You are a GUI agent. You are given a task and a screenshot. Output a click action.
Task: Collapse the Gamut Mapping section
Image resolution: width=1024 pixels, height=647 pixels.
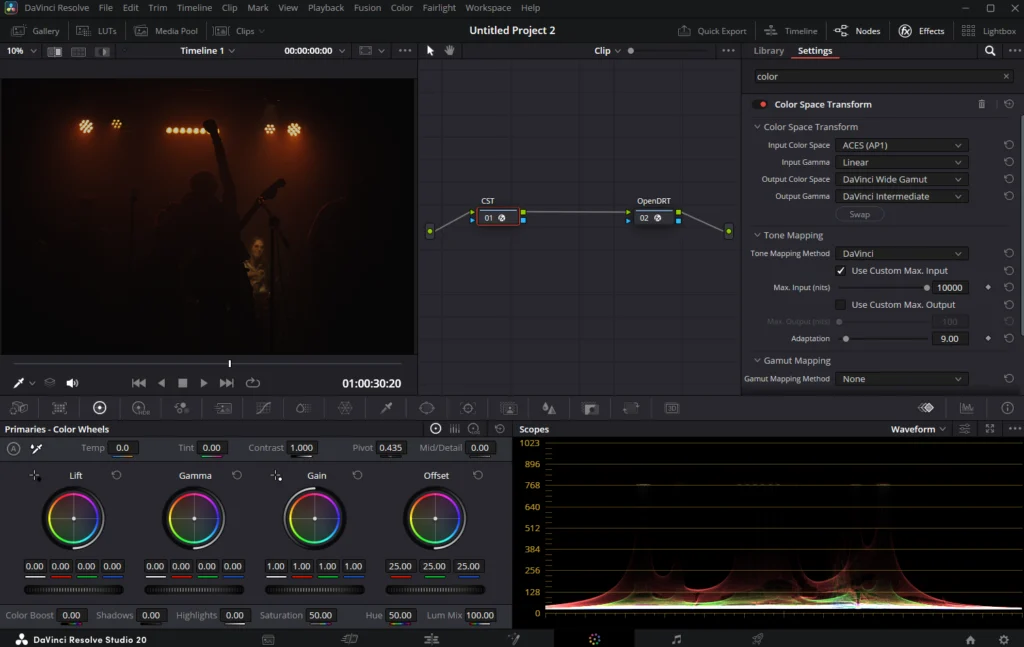click(x=757, y=361)
